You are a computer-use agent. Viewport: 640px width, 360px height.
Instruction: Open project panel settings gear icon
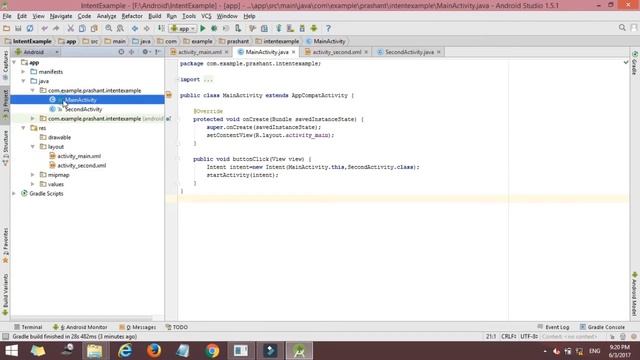click(x=145, y=52)
